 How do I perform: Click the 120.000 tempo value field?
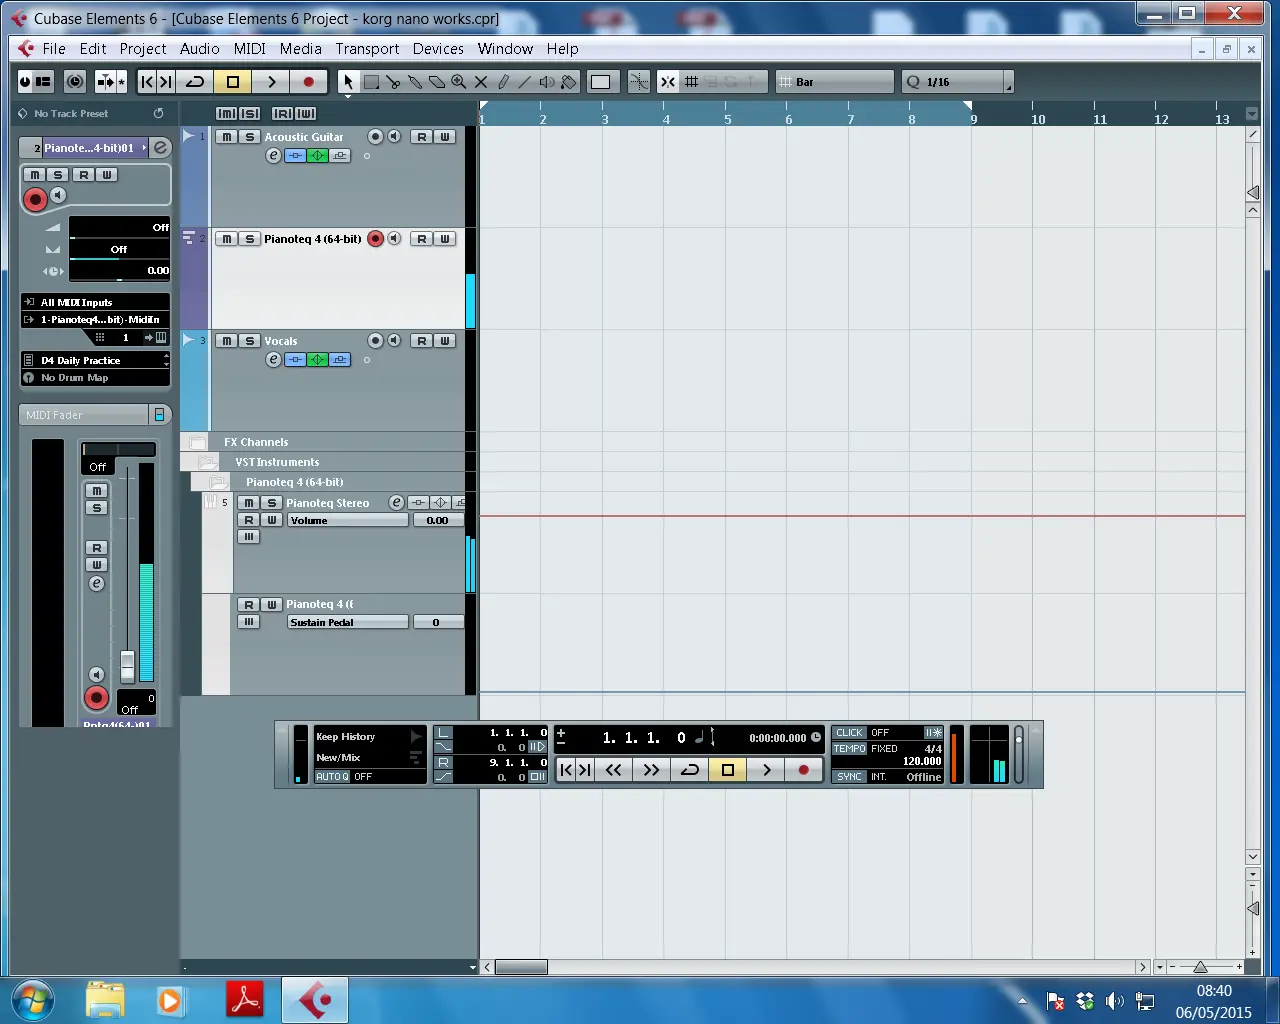coord(922,762)
